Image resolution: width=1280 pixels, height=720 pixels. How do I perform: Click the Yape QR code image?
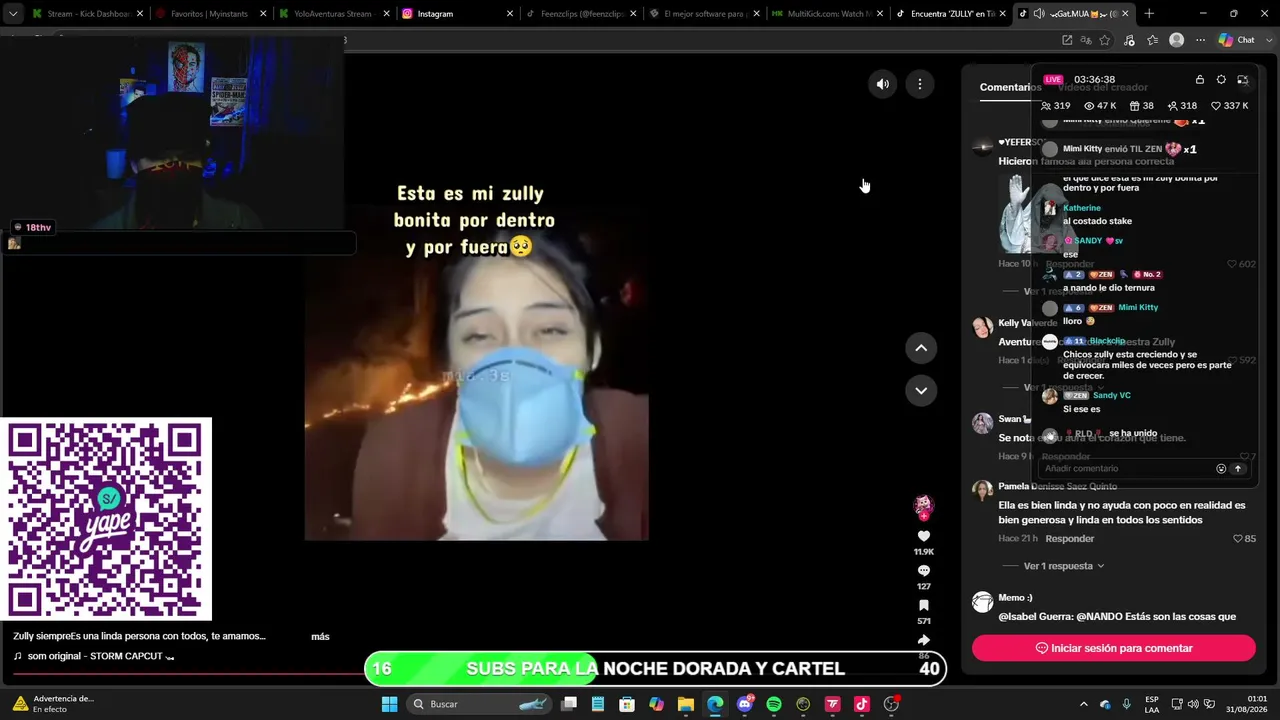[x=106, y=519]
